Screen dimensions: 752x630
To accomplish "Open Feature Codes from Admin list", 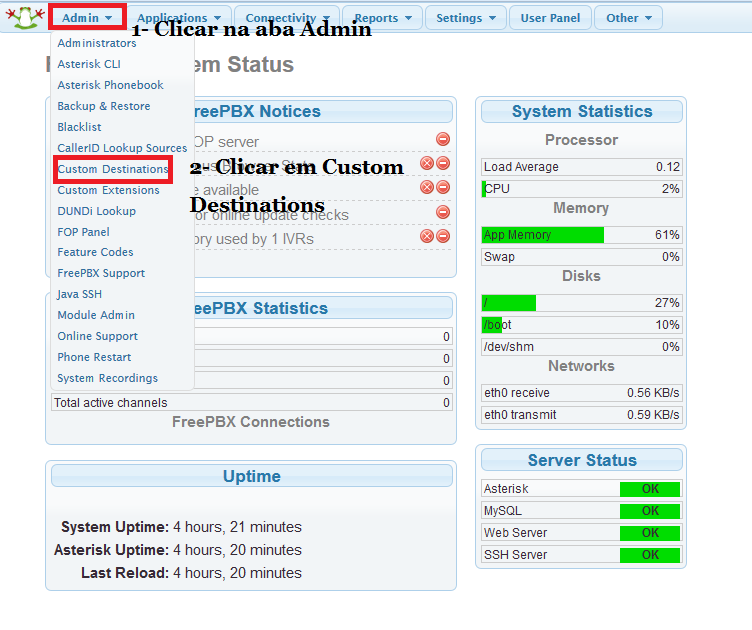I will coord(95,252).
